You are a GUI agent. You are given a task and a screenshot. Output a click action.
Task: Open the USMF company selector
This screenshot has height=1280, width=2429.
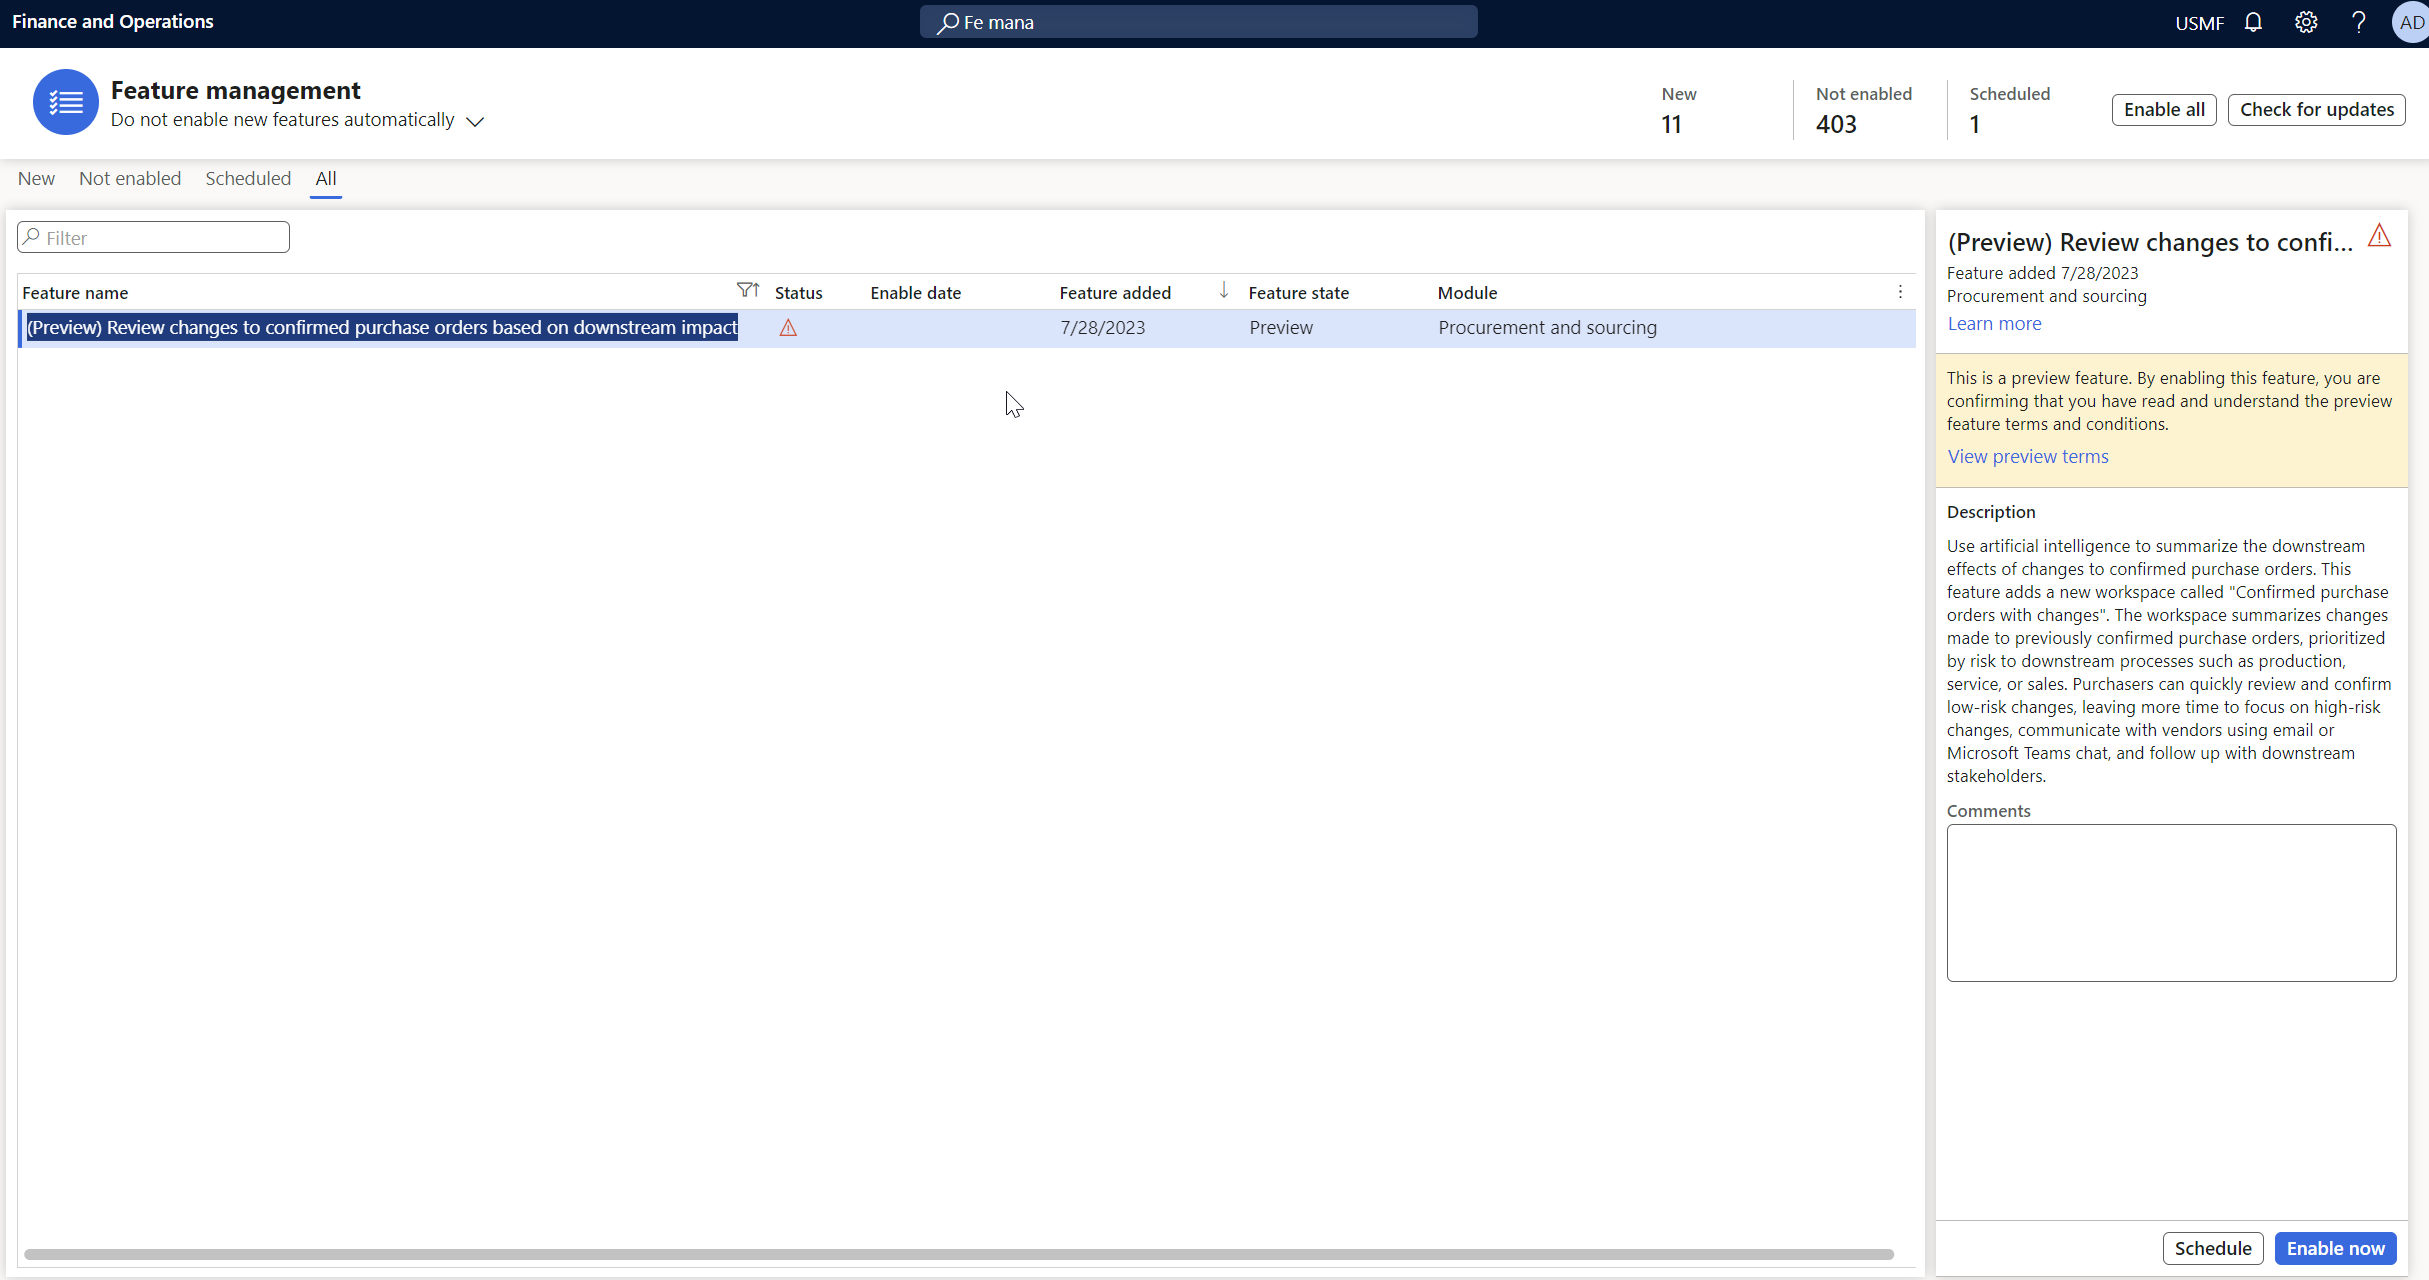[2198, 21]
